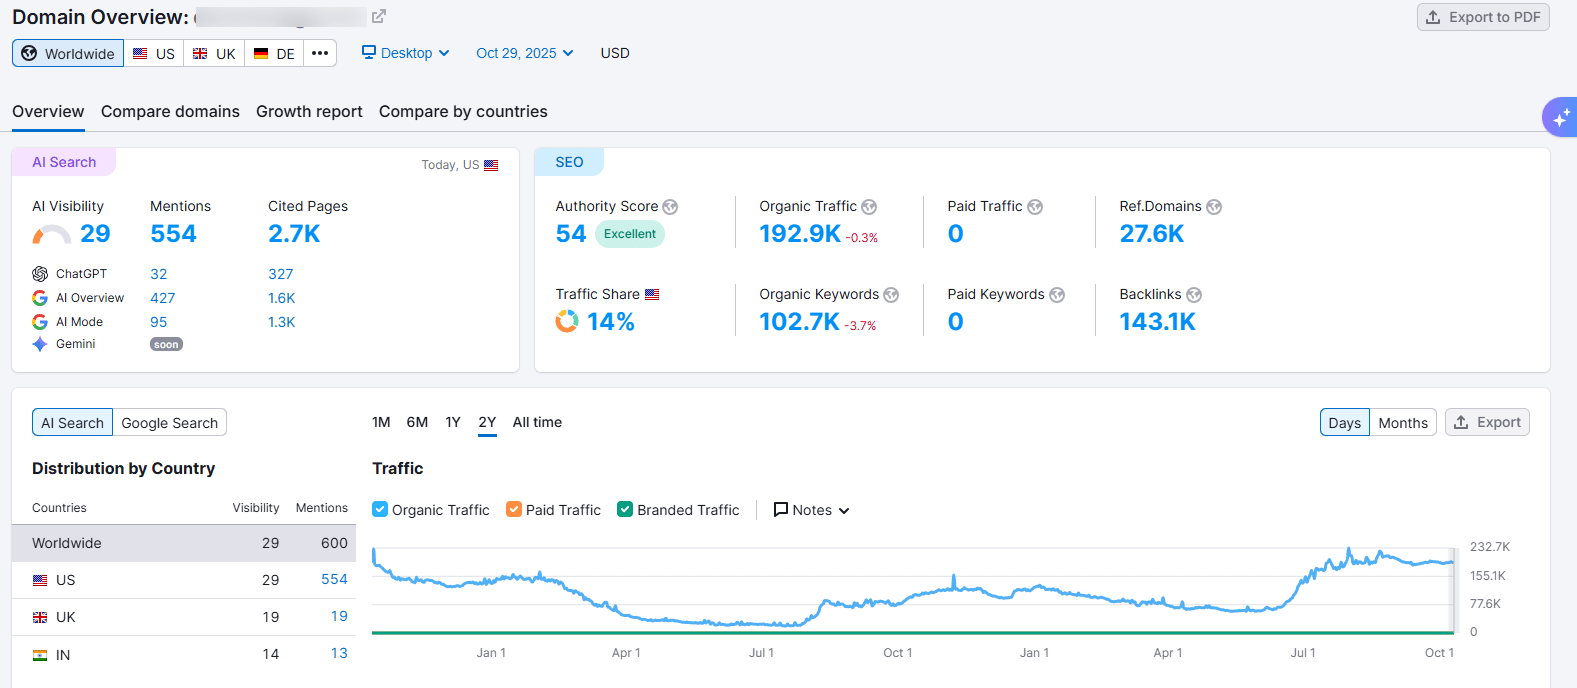Click the Backlinks info globe icon
This screenshot has height=688, width=1577.
tap(1194, 295)
